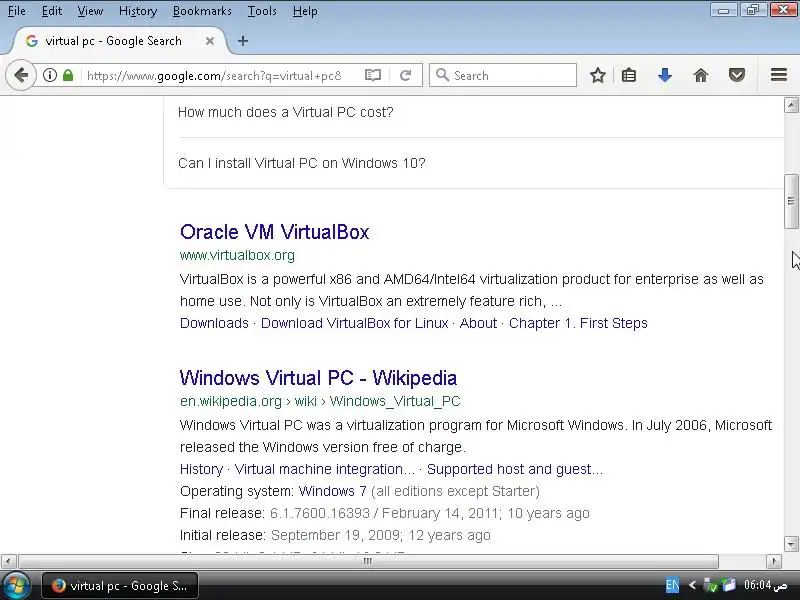Open the Oracle VM VirtualBox result
The height and width of the screenshot is (600, 800).
point(274,232)
